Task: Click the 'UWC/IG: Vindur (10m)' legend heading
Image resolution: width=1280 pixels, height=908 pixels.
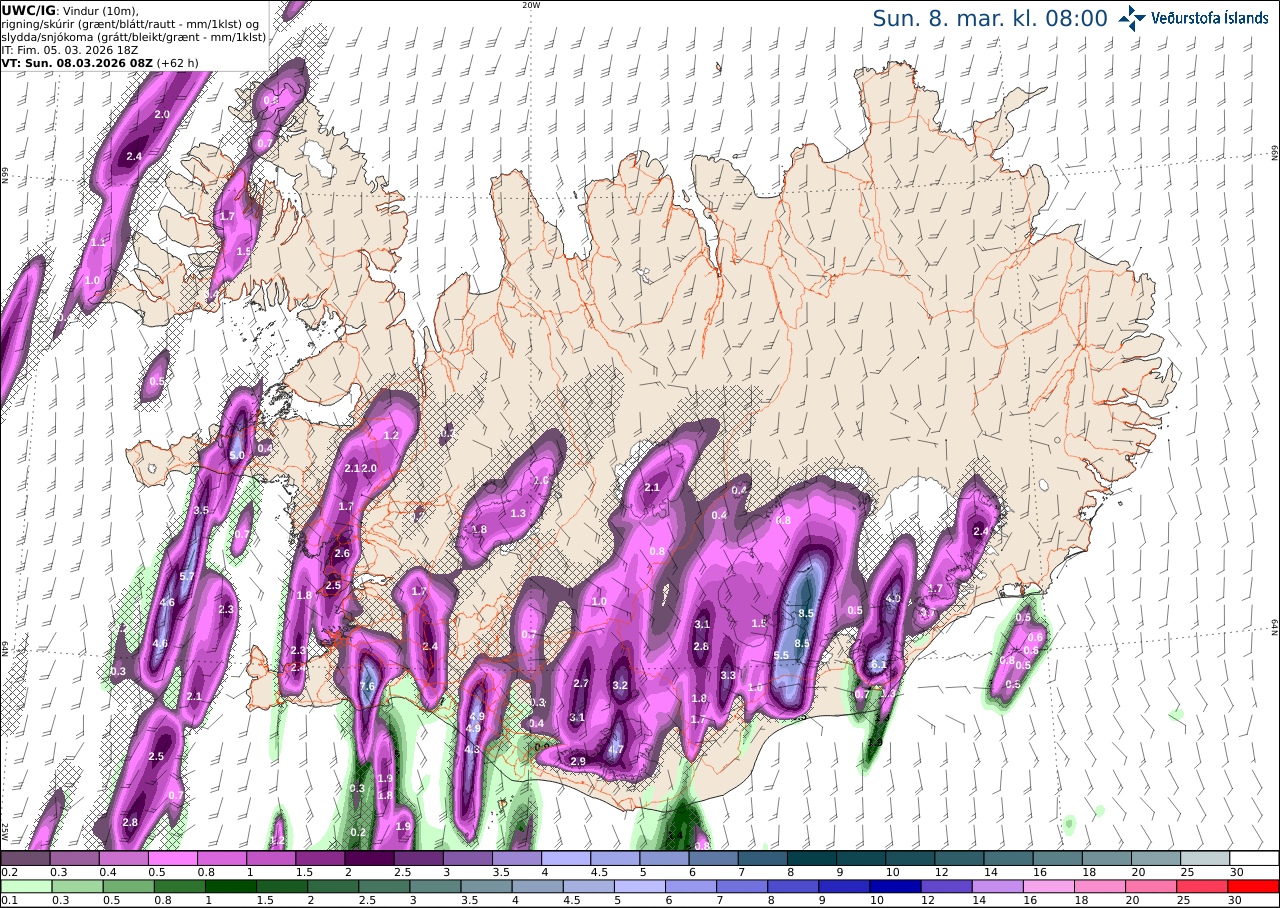Action: [x=69, y=10]
